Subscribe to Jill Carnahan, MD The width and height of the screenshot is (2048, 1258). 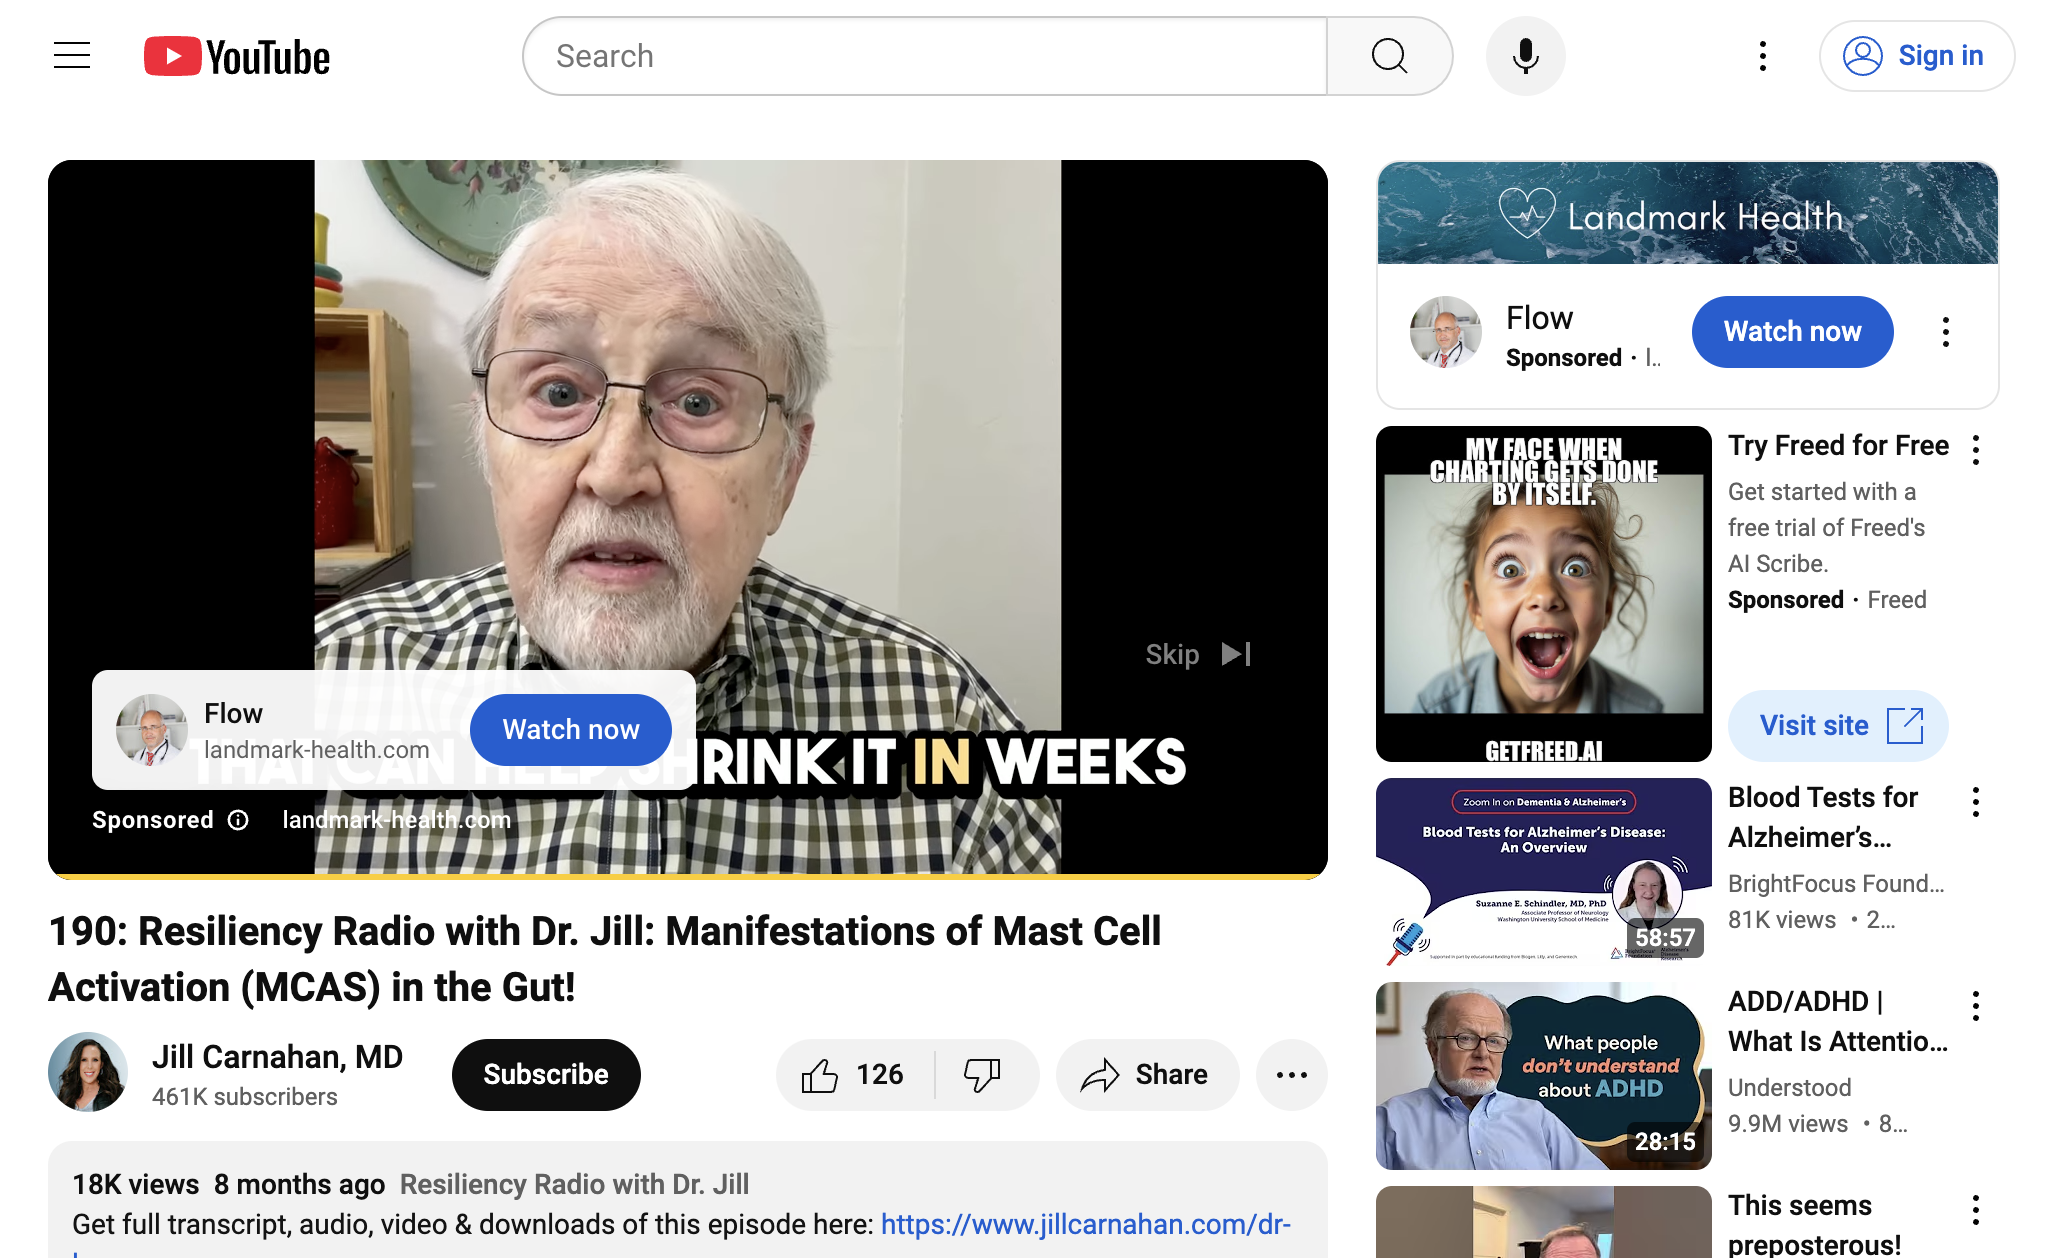(546, 1075)
